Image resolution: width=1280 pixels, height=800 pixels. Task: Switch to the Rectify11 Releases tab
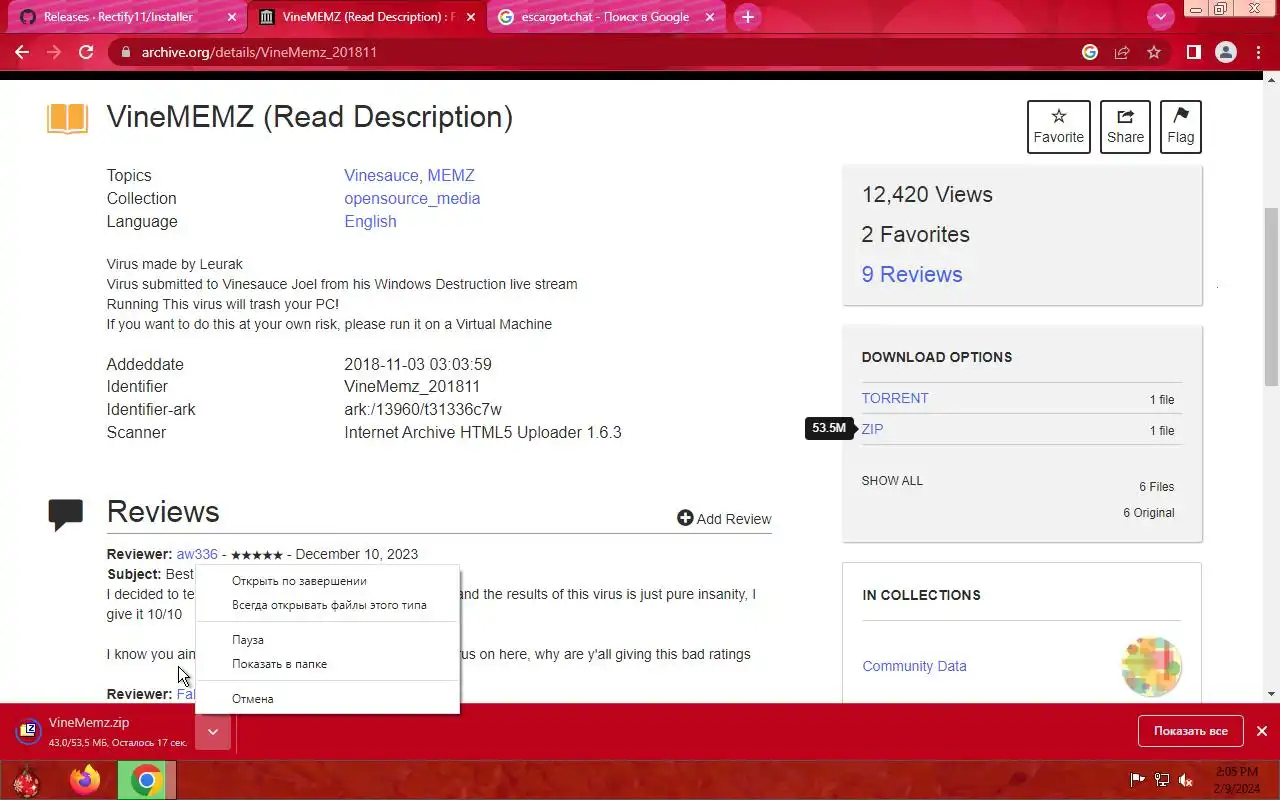(x=124, y=17)
